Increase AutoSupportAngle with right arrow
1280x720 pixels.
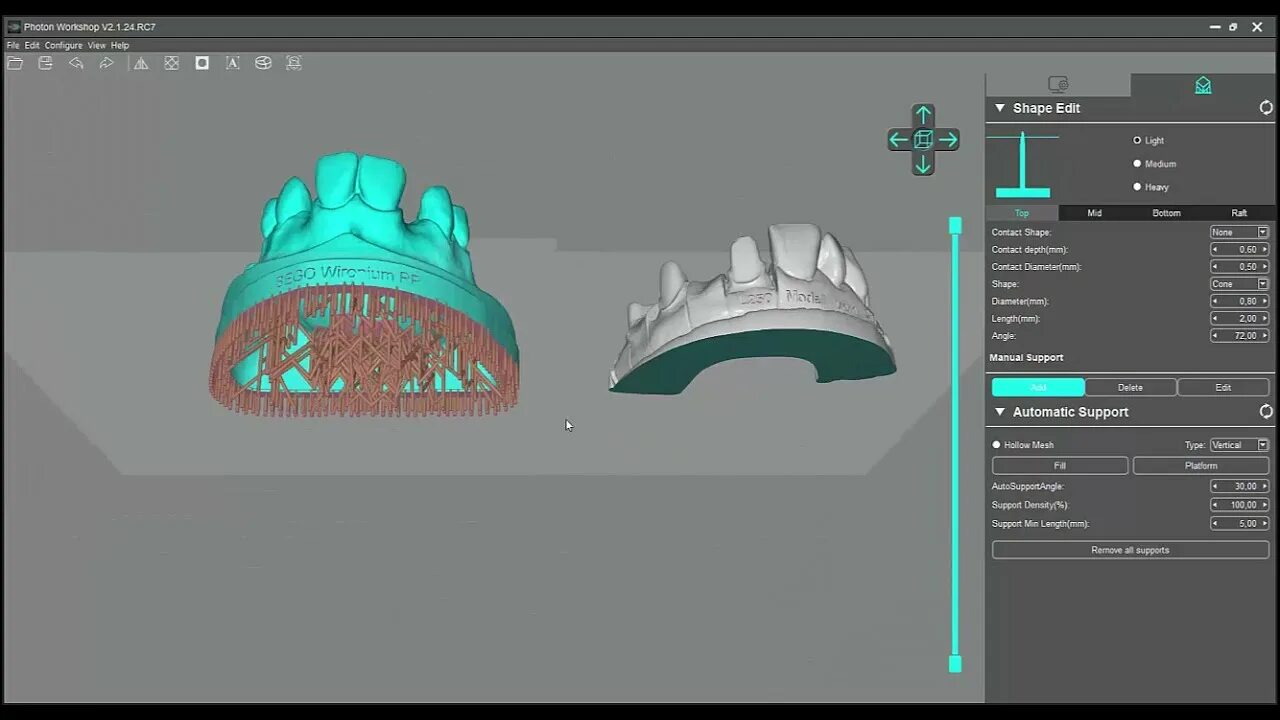[x=1264, y=486]
